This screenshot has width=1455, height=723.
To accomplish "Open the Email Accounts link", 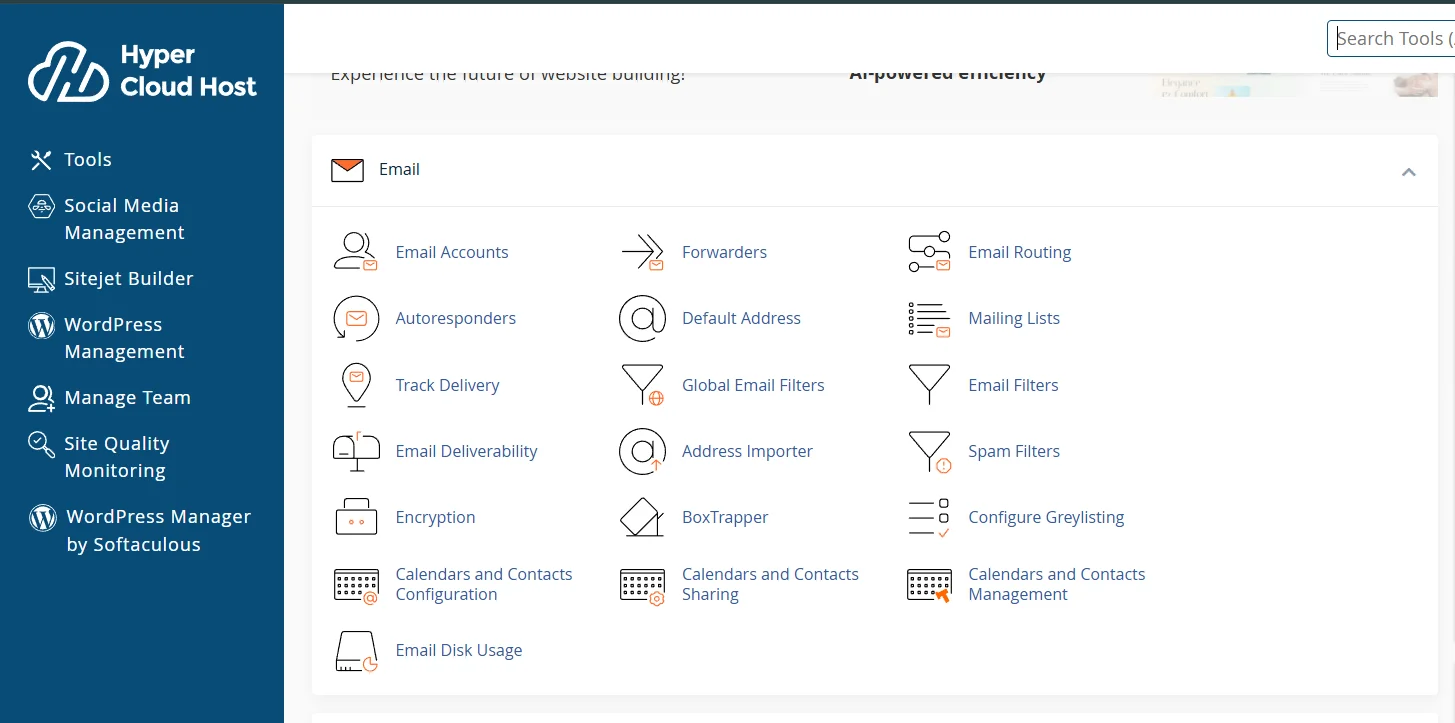I will coord(452,252).
